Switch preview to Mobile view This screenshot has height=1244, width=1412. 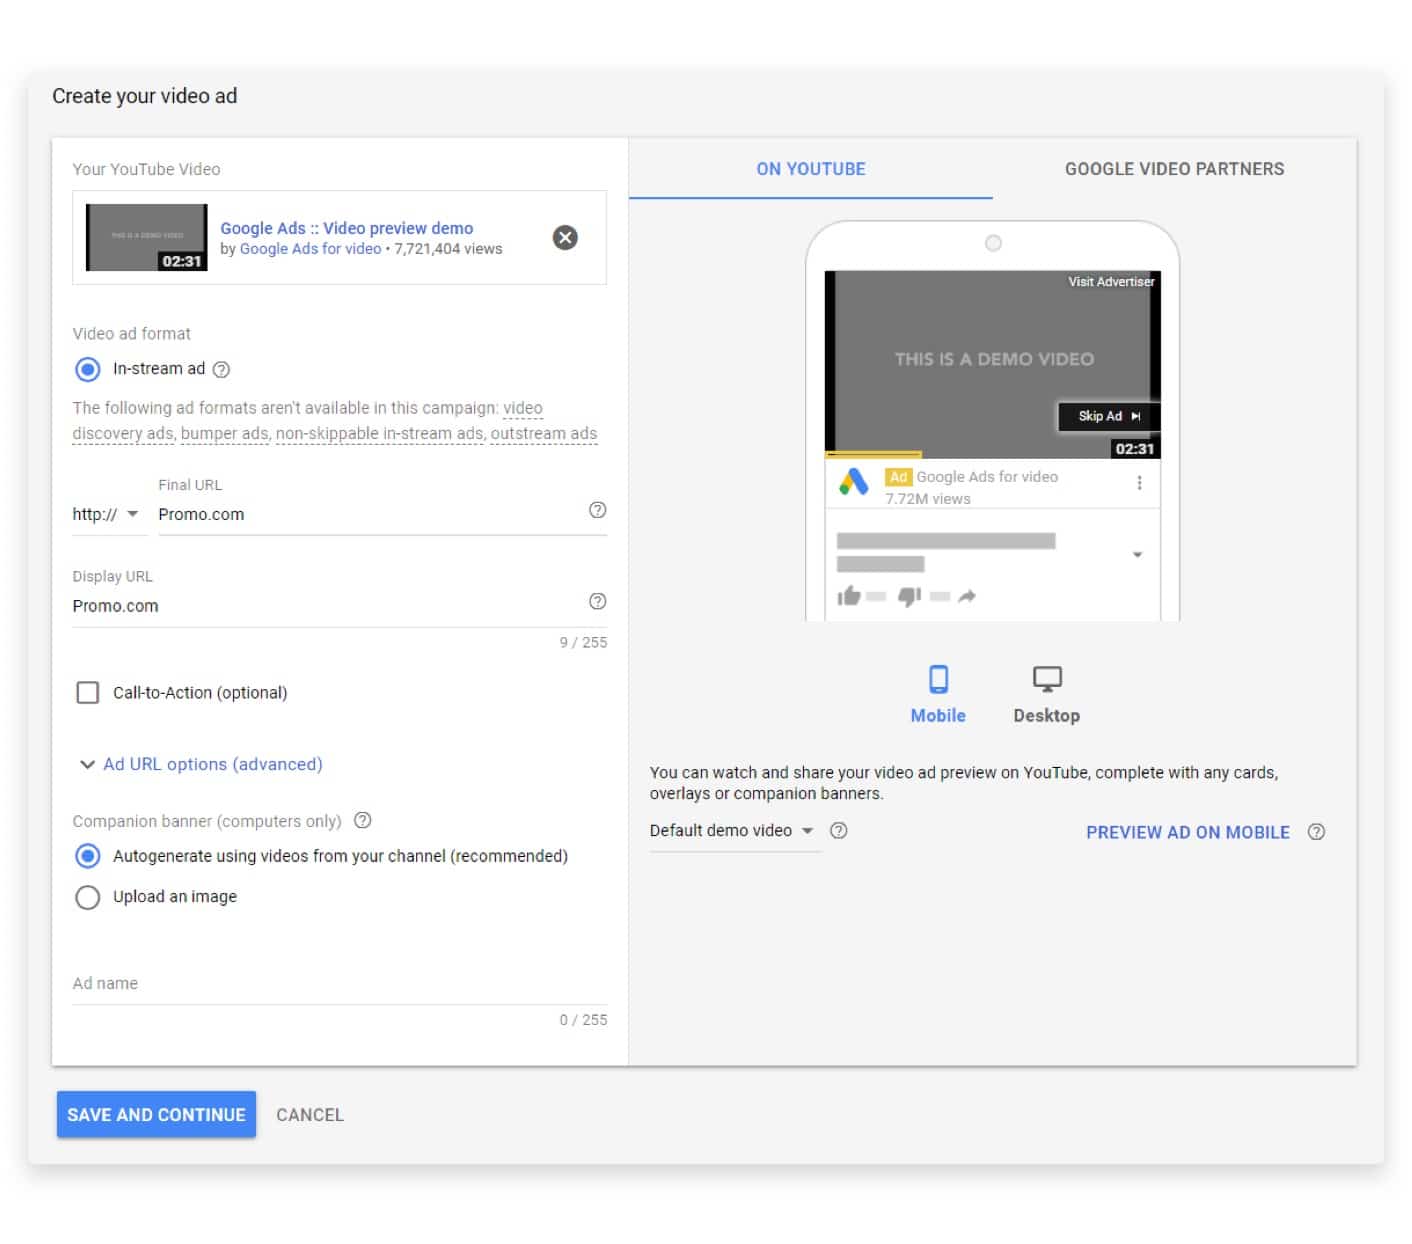938,693
